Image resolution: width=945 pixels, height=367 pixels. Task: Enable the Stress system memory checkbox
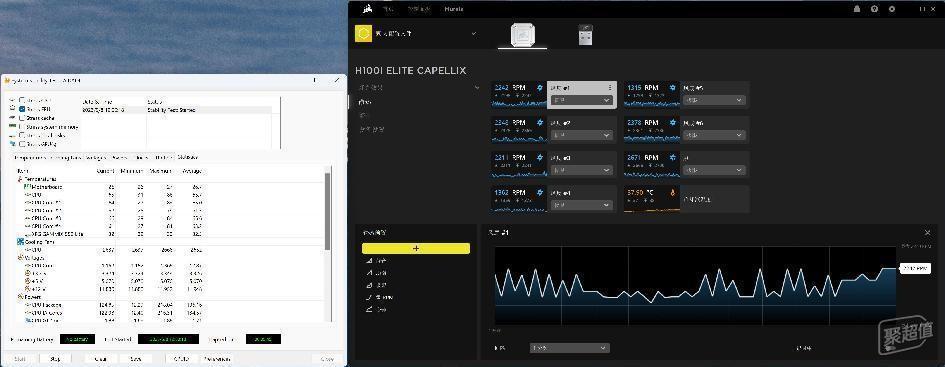pyautogui.click(x=22, y=127)
